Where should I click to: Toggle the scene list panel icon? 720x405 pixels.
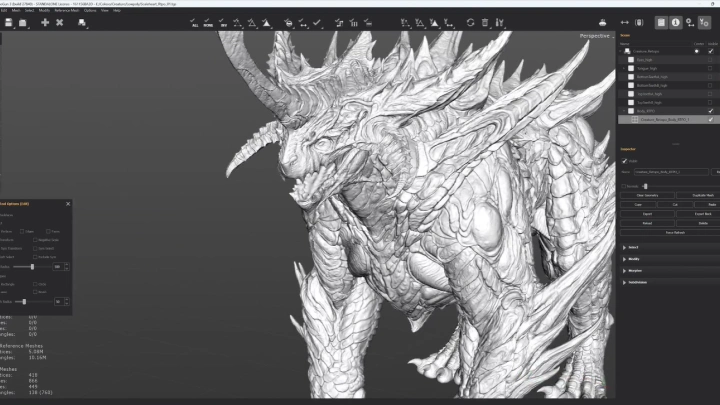tap(661, 22)
